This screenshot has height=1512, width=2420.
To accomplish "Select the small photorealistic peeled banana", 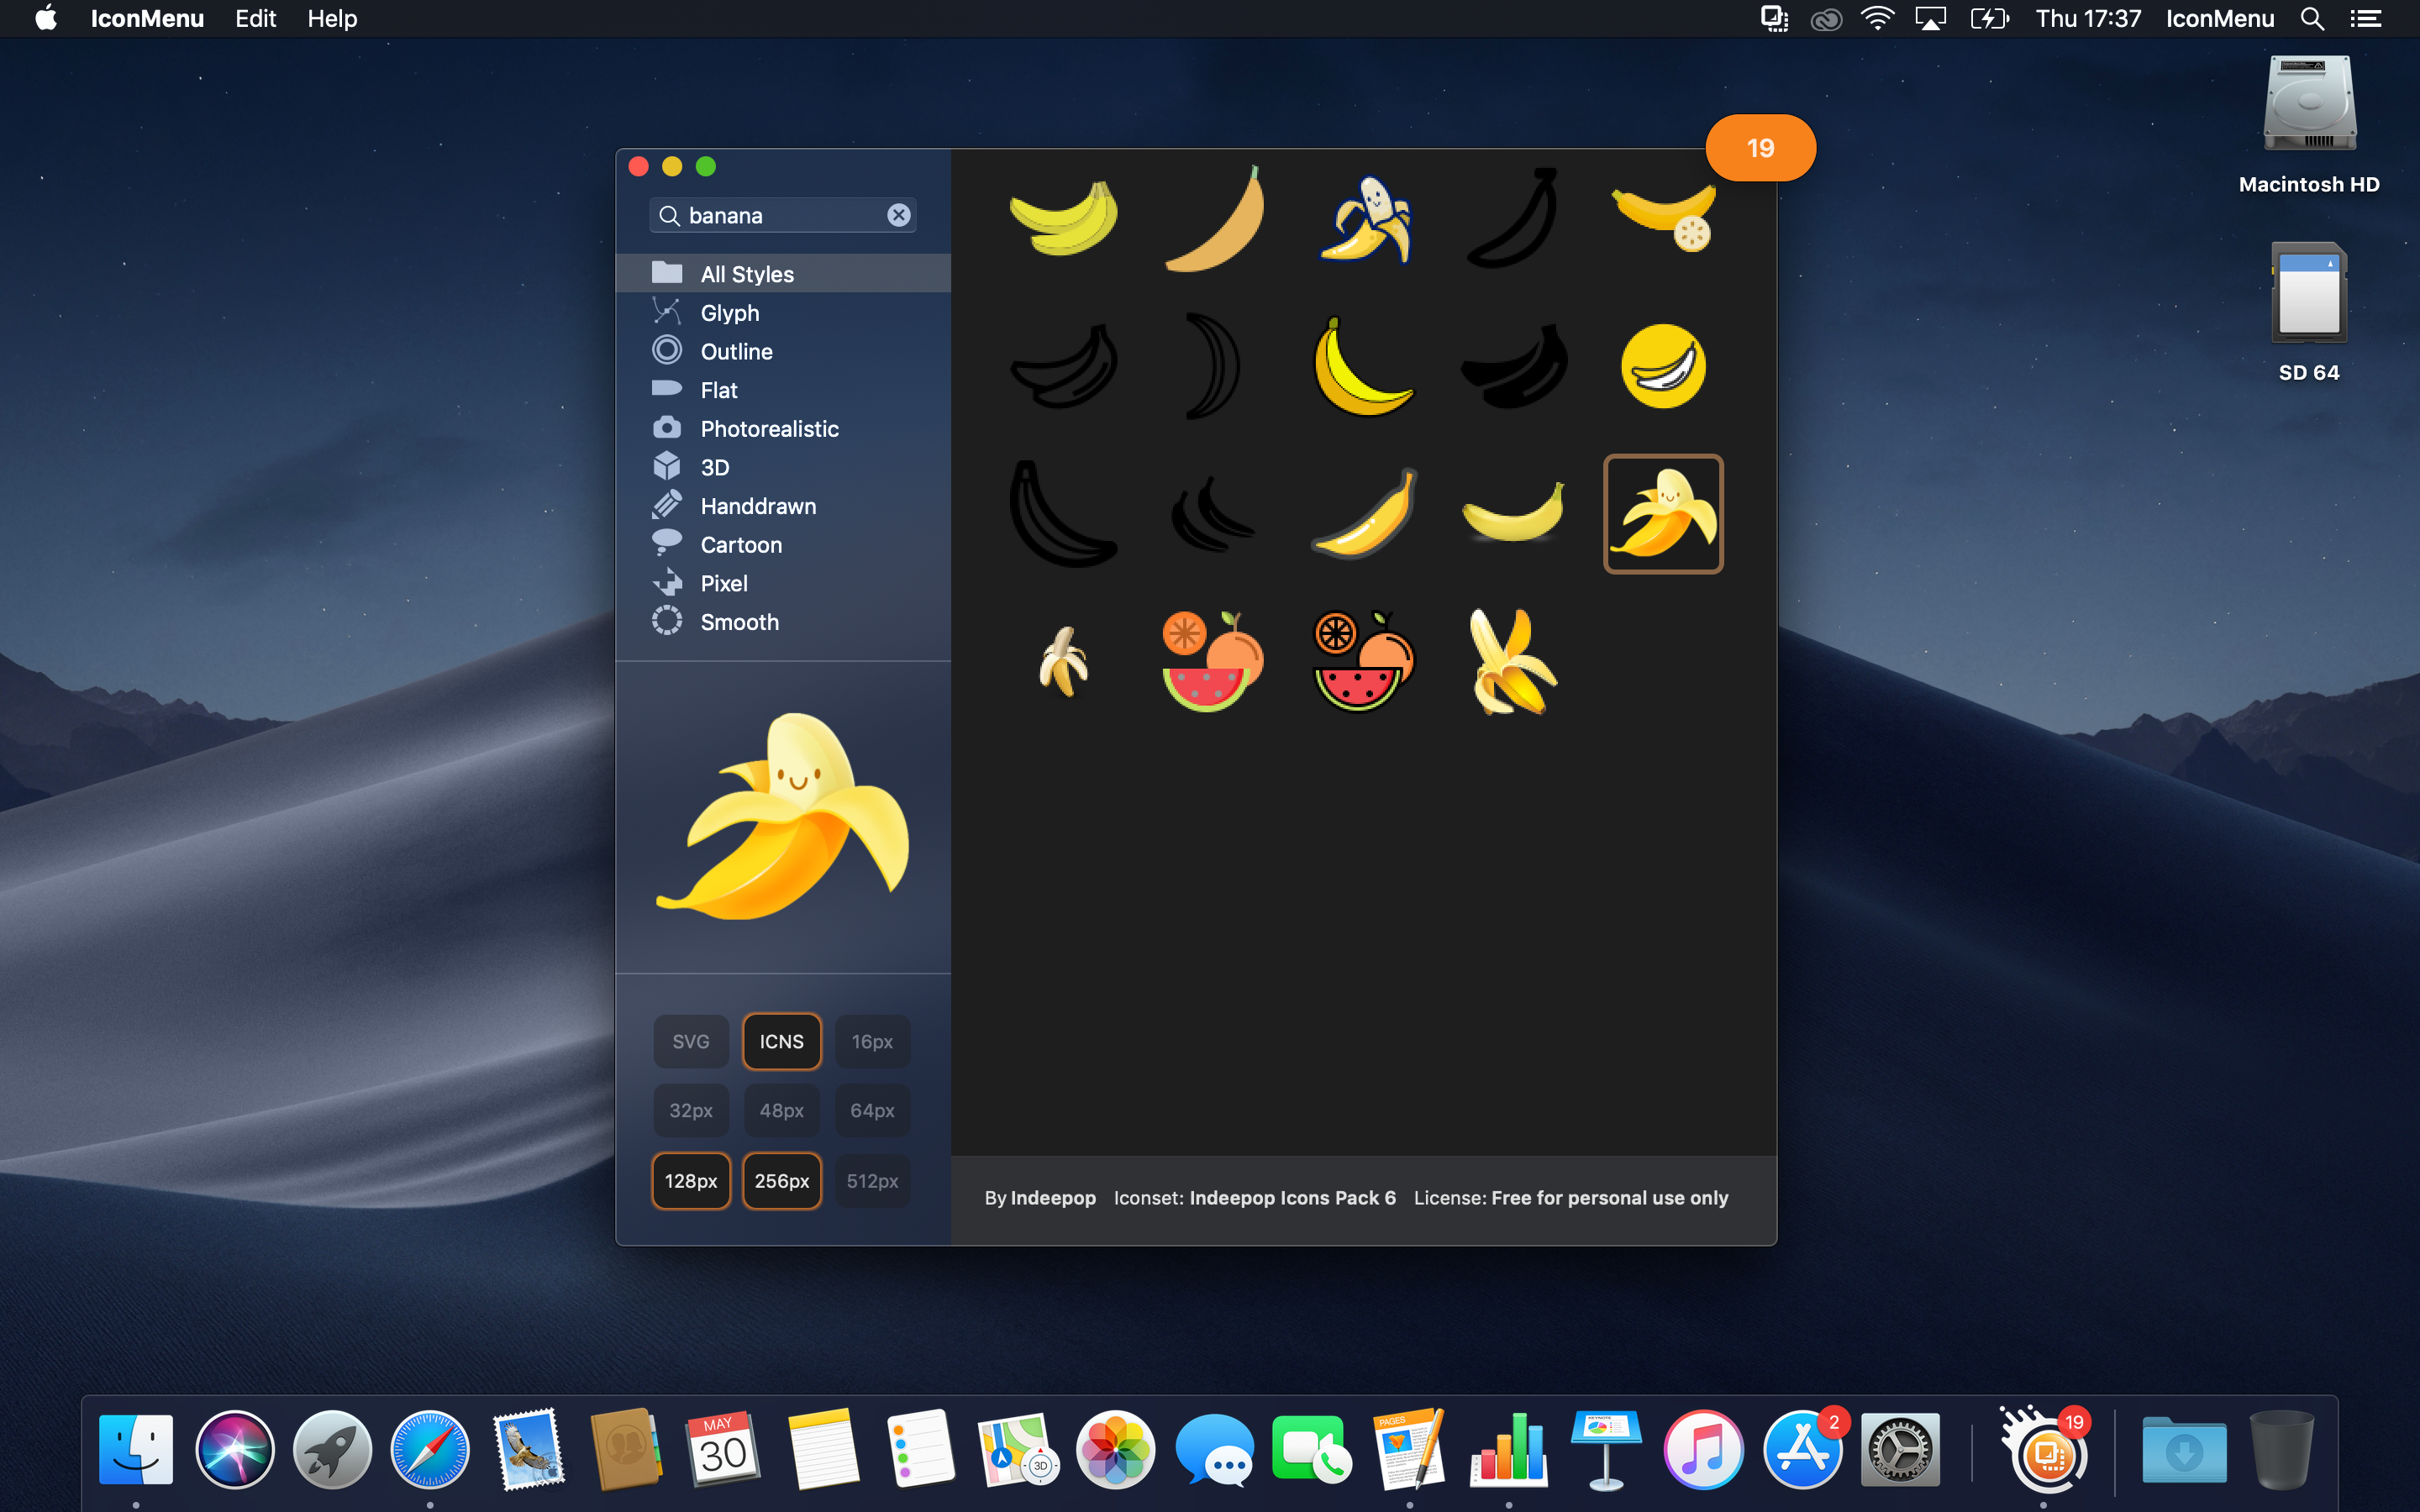I will point(1063,661).
